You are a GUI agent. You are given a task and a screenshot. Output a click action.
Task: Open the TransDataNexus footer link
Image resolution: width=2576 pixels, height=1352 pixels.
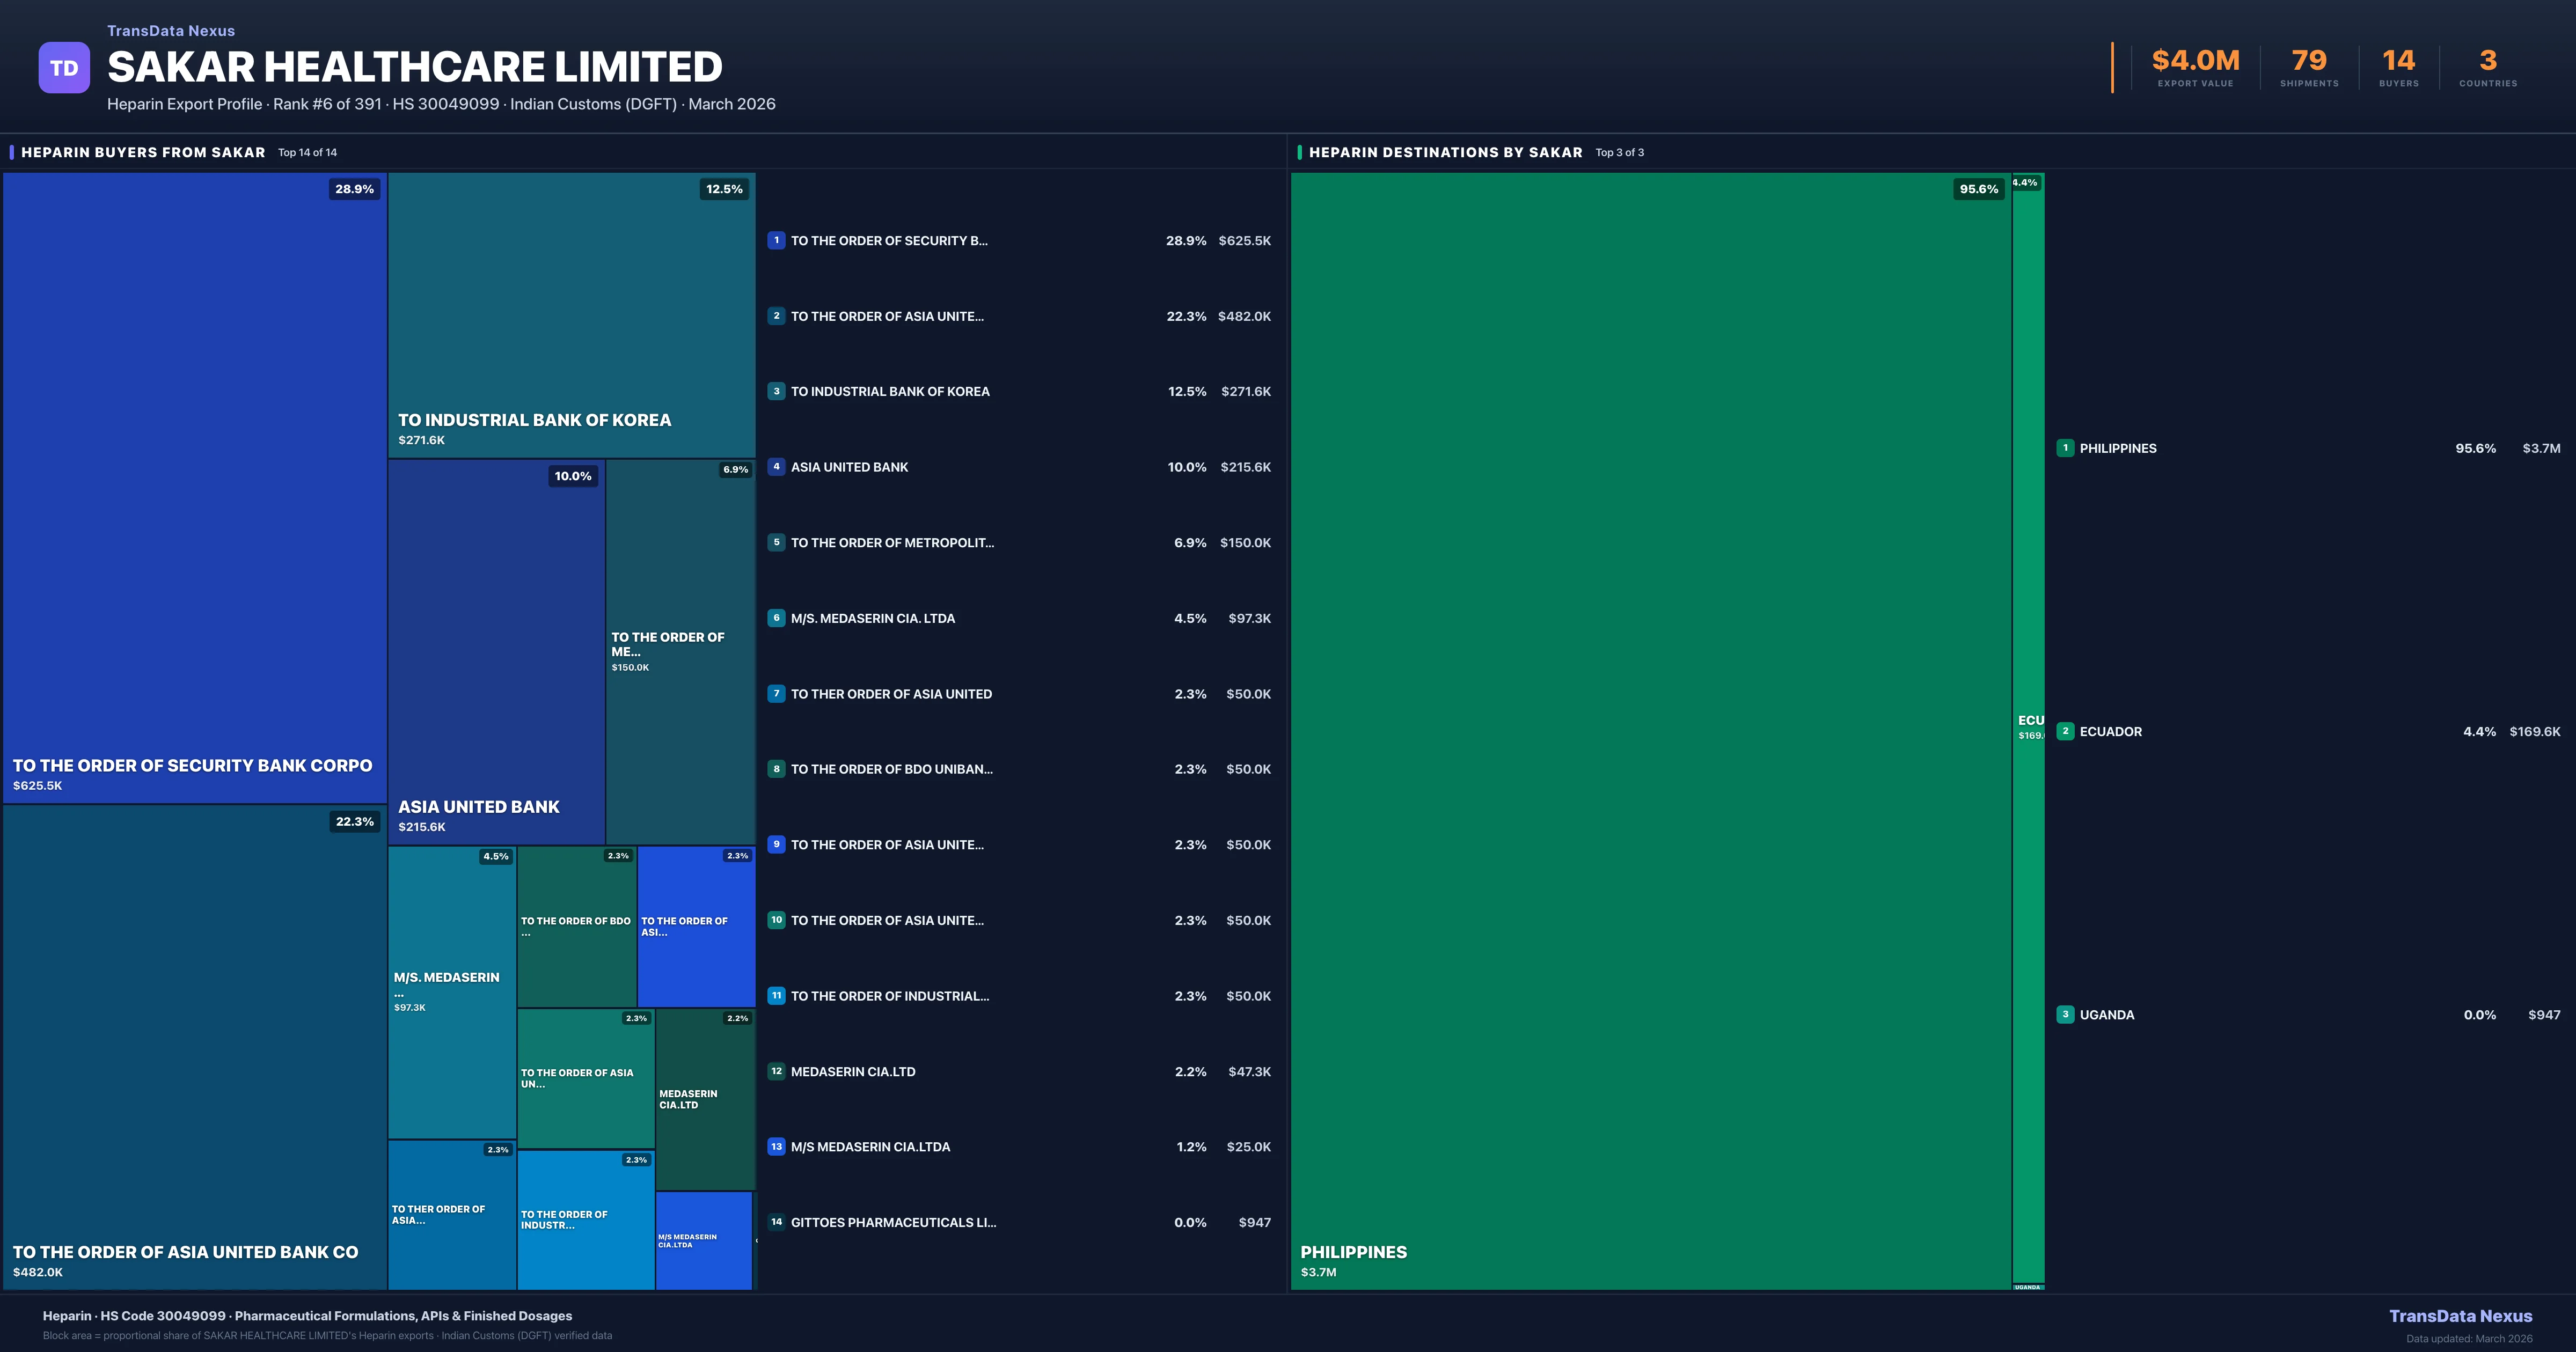coord(2460,1316)
